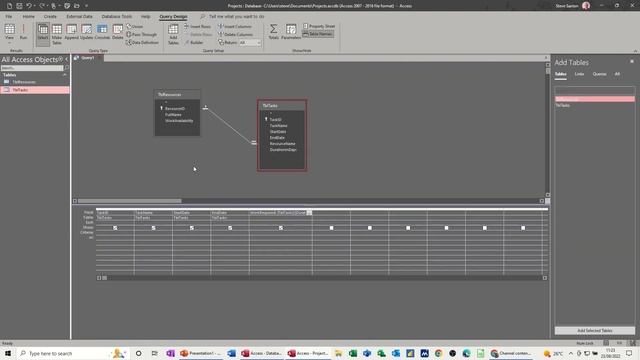640x360 pixels.
Task: Open Chrome from the taskbar
Action: tap(438, 353)
